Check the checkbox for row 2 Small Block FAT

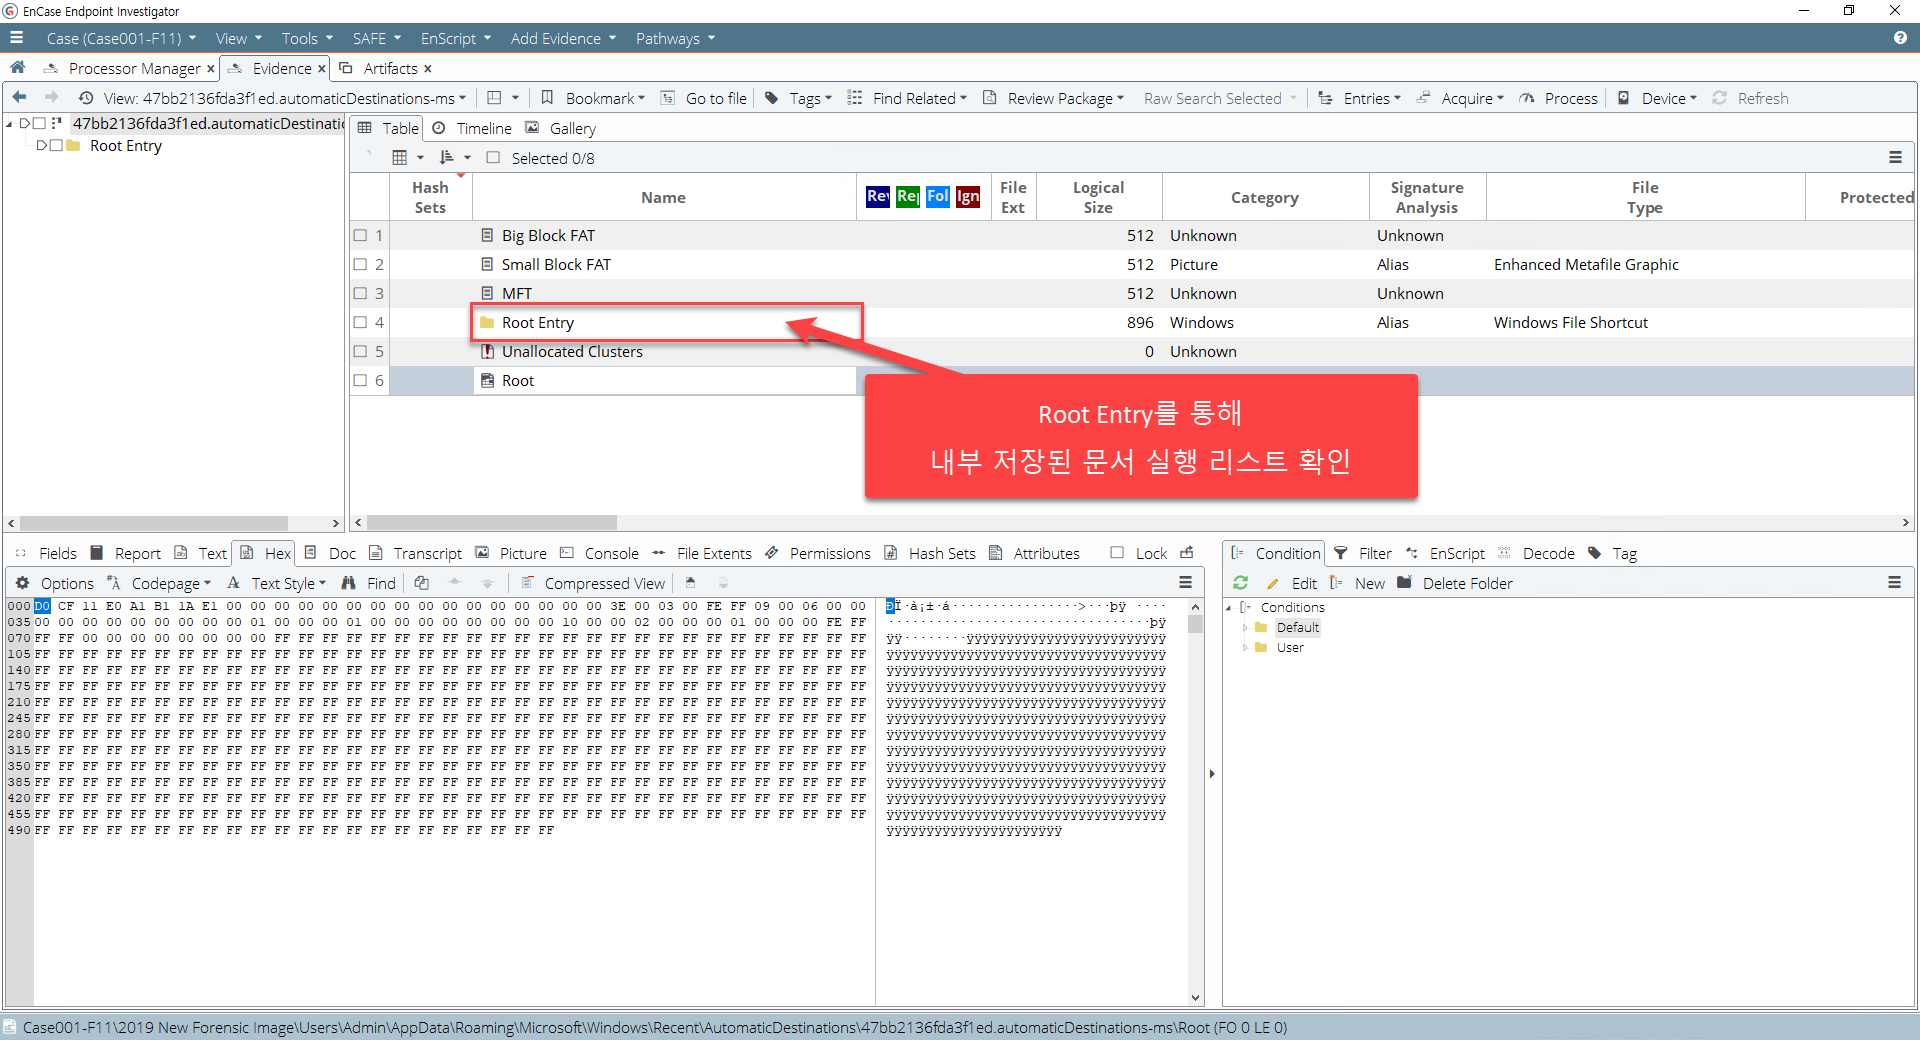click(x=360, y=264)
